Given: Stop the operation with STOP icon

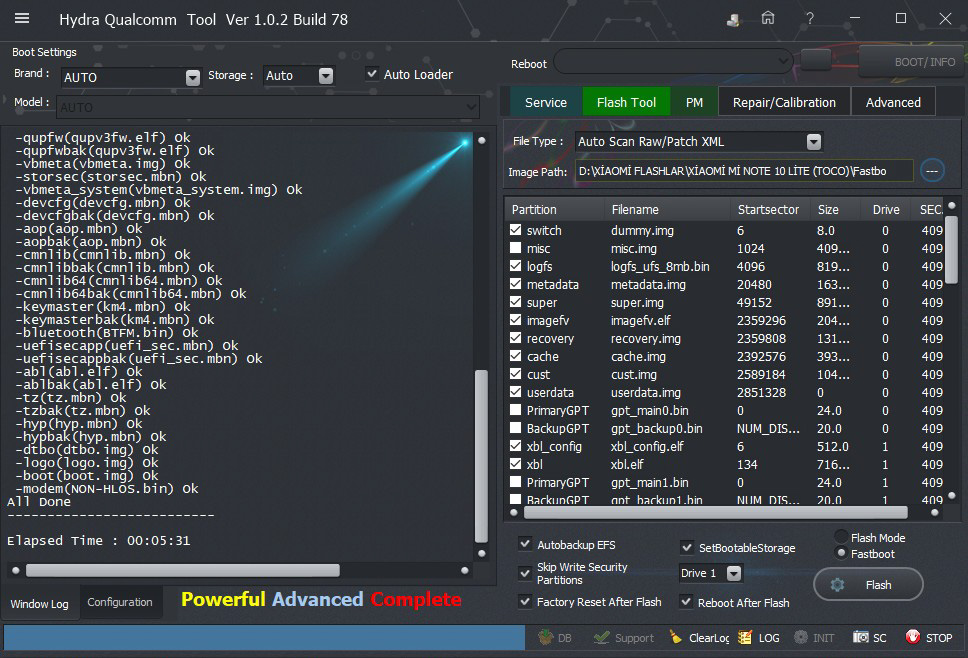Looking at the screenshot, I should pos(912,637).
